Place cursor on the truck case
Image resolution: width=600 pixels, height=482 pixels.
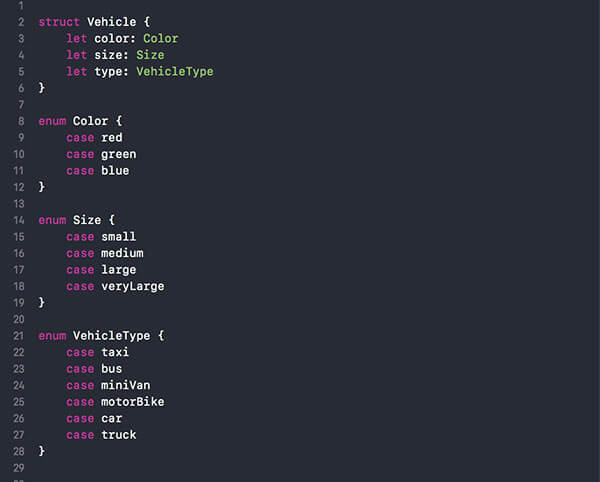(119, 435)
